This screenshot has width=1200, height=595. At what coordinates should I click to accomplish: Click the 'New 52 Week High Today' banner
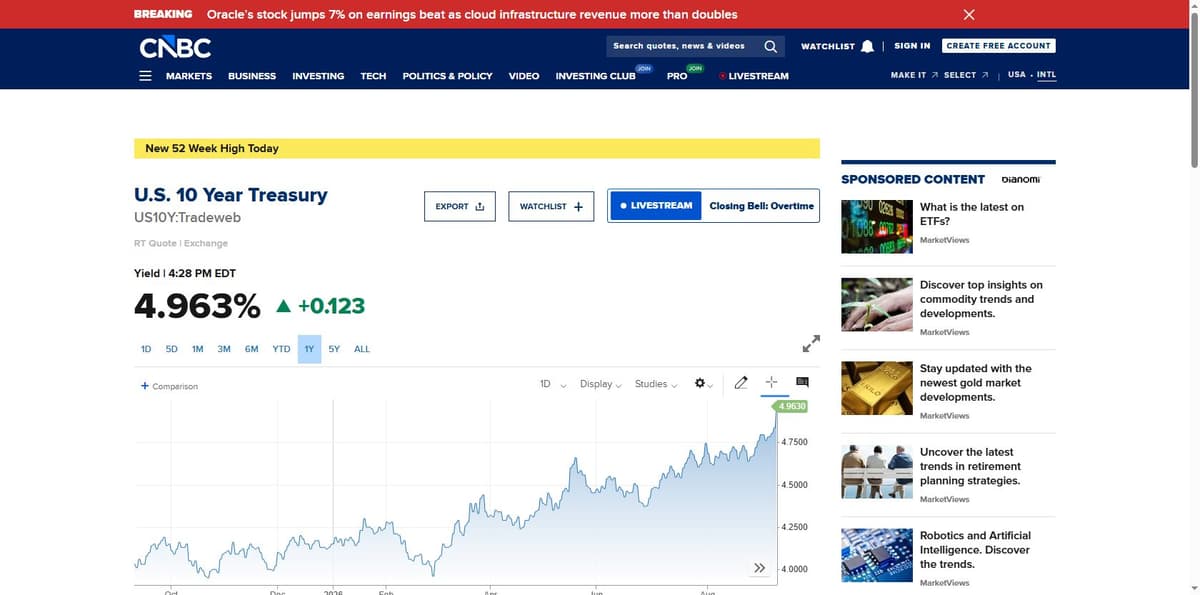pos(476,148)
